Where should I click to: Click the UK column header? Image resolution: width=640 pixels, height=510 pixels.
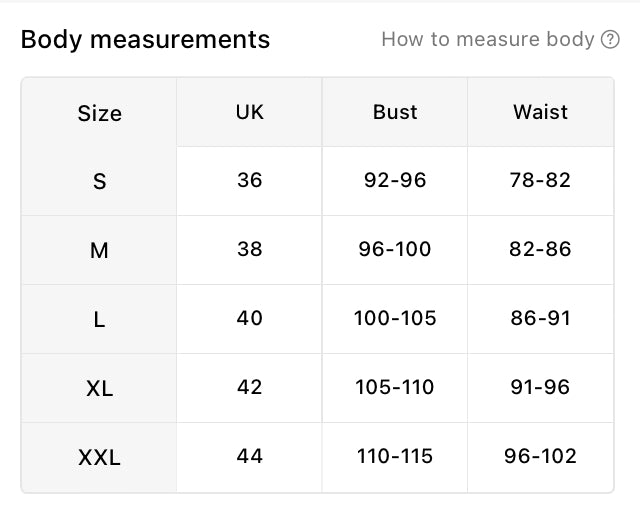tap(249, 112)
